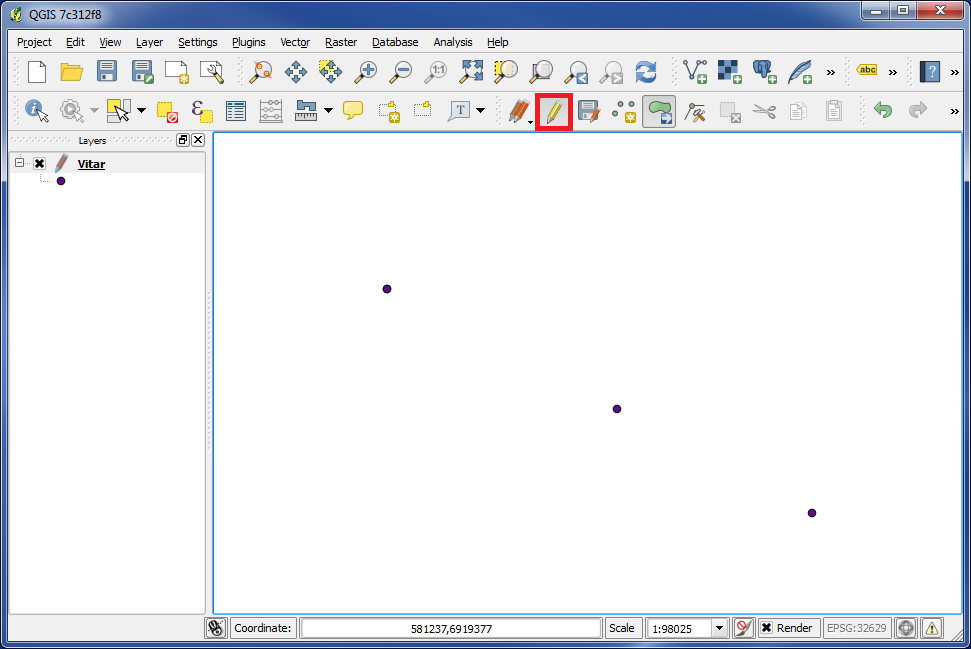Open the scale combo box dropdown
Screen dimensions: 971x649
[719, 629]
